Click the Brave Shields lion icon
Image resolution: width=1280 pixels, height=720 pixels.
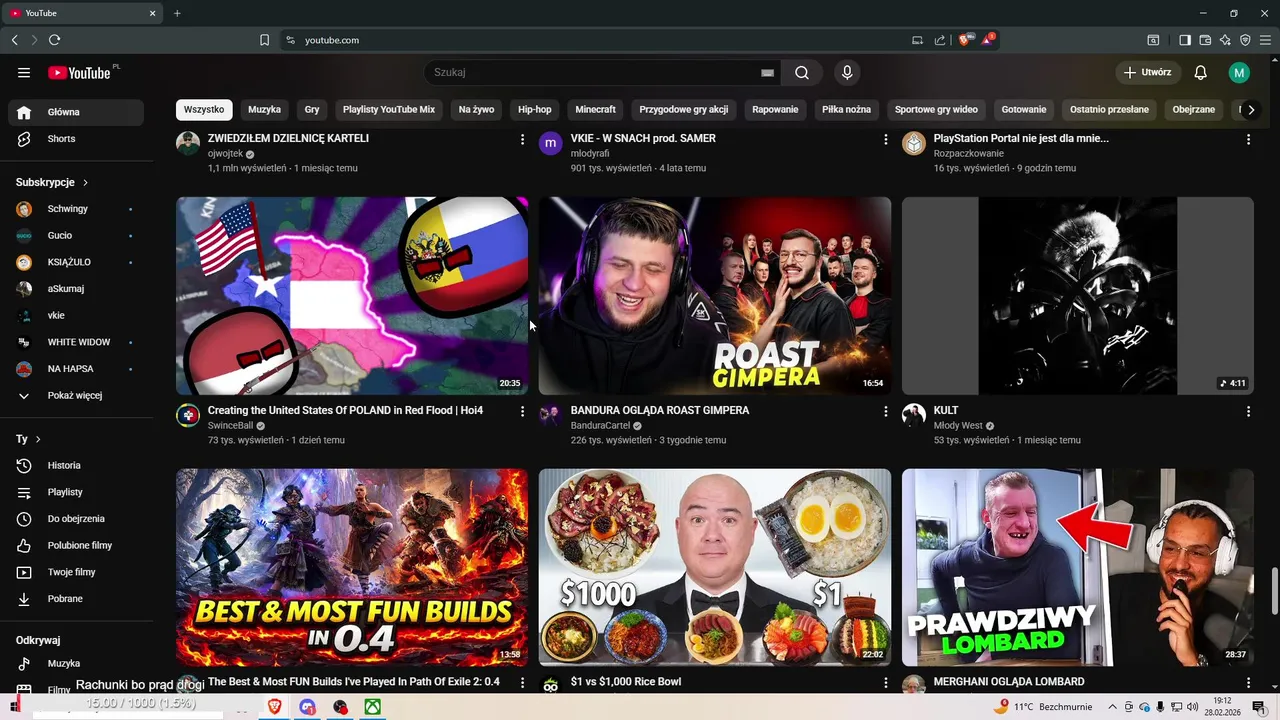tap(965, 40)
